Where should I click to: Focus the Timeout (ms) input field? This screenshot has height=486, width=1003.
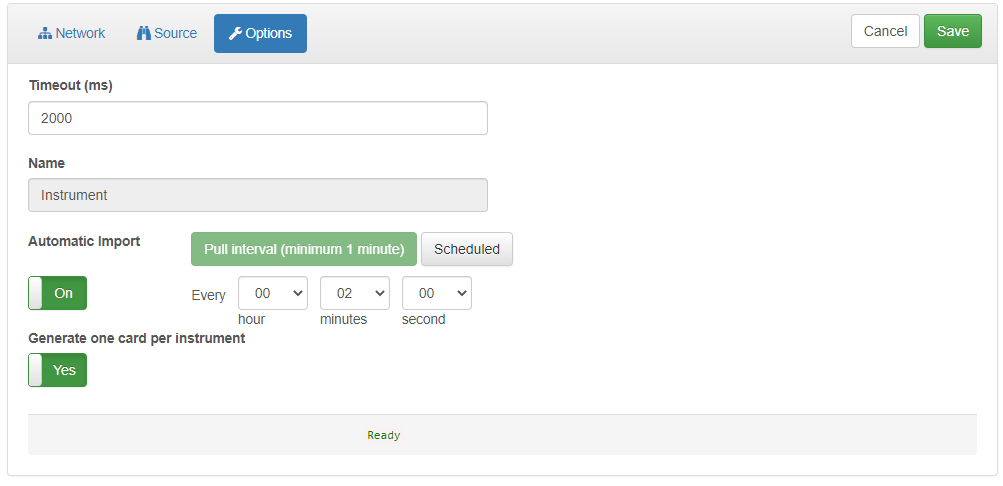tap(258, 118)
